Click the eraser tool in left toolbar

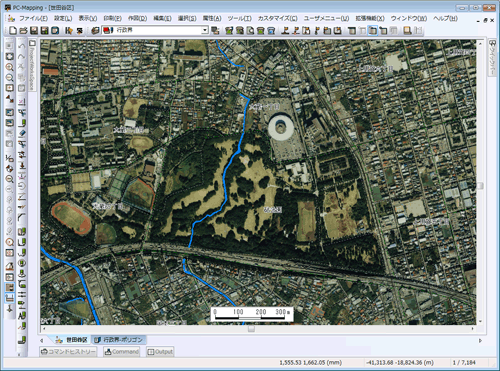coord(22,133)
